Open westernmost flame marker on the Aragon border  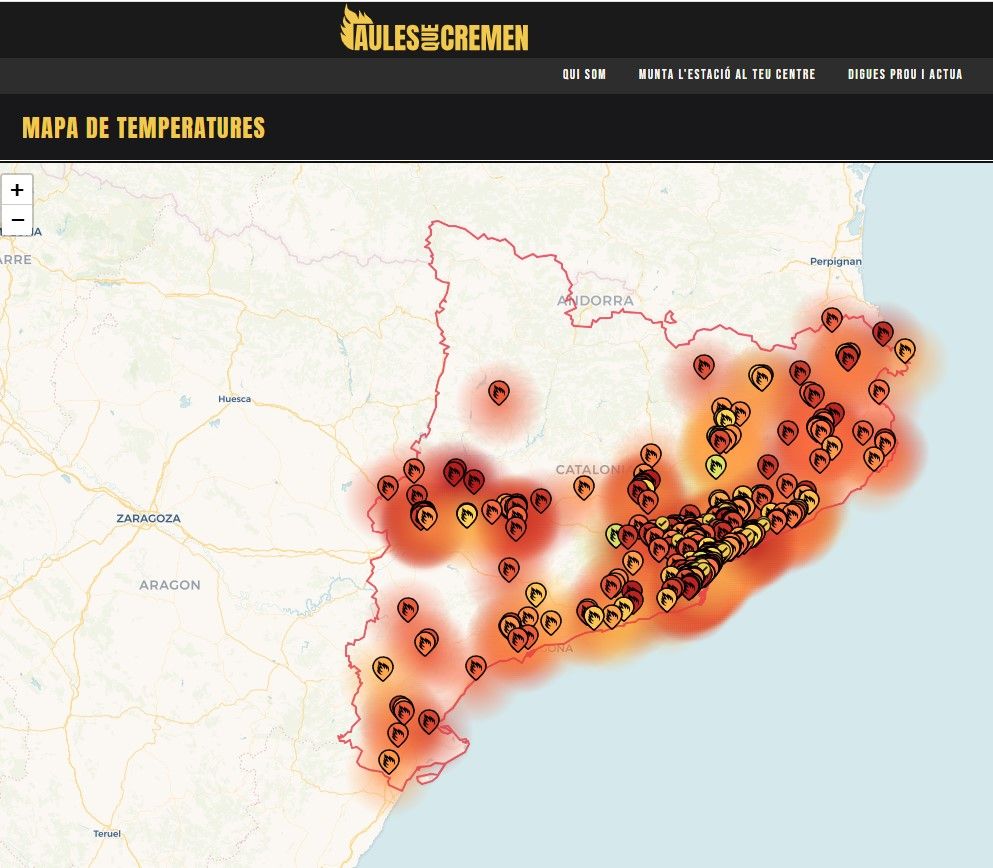pos(388,487)
